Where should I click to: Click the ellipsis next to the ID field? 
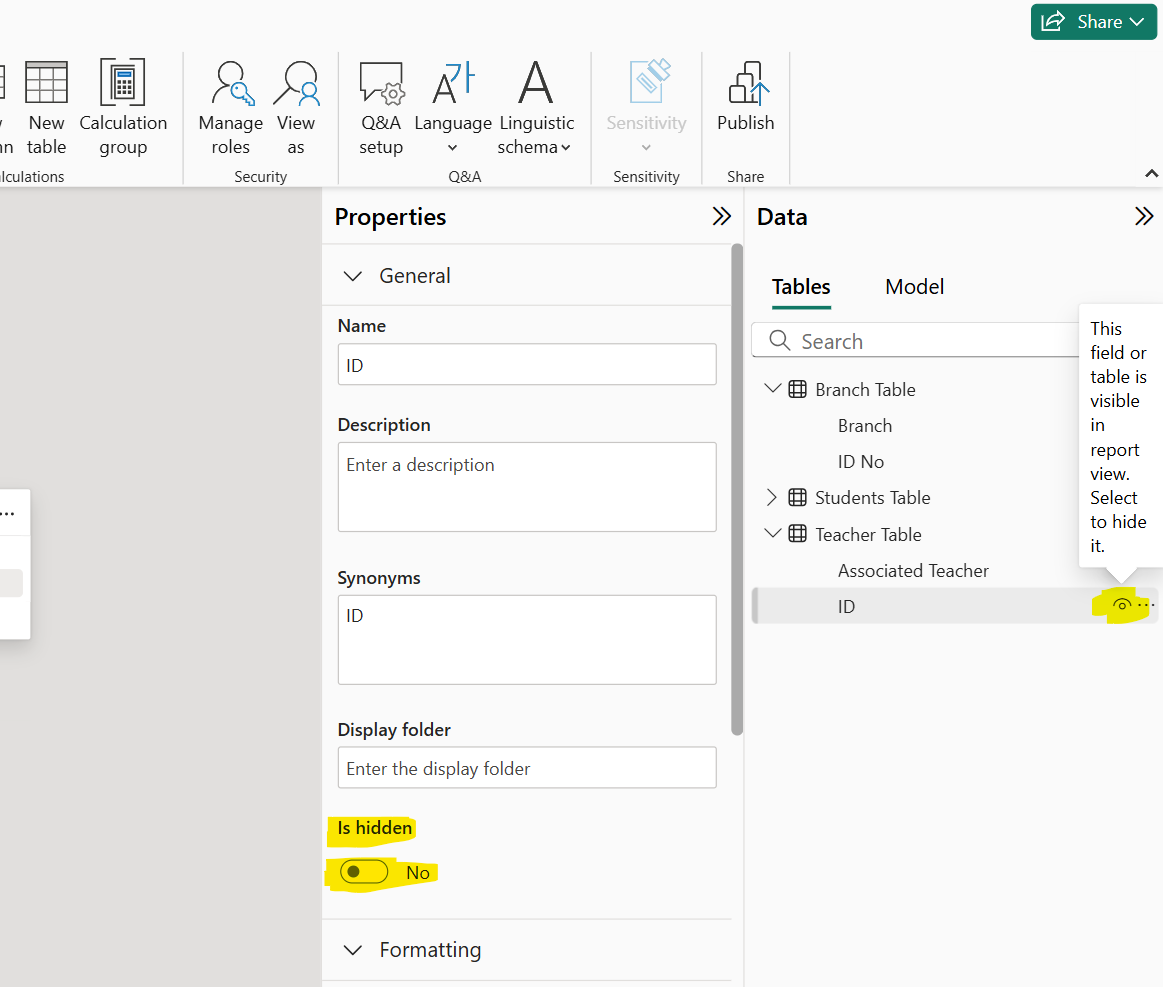pyautogui.click(x=1145, y=604)
